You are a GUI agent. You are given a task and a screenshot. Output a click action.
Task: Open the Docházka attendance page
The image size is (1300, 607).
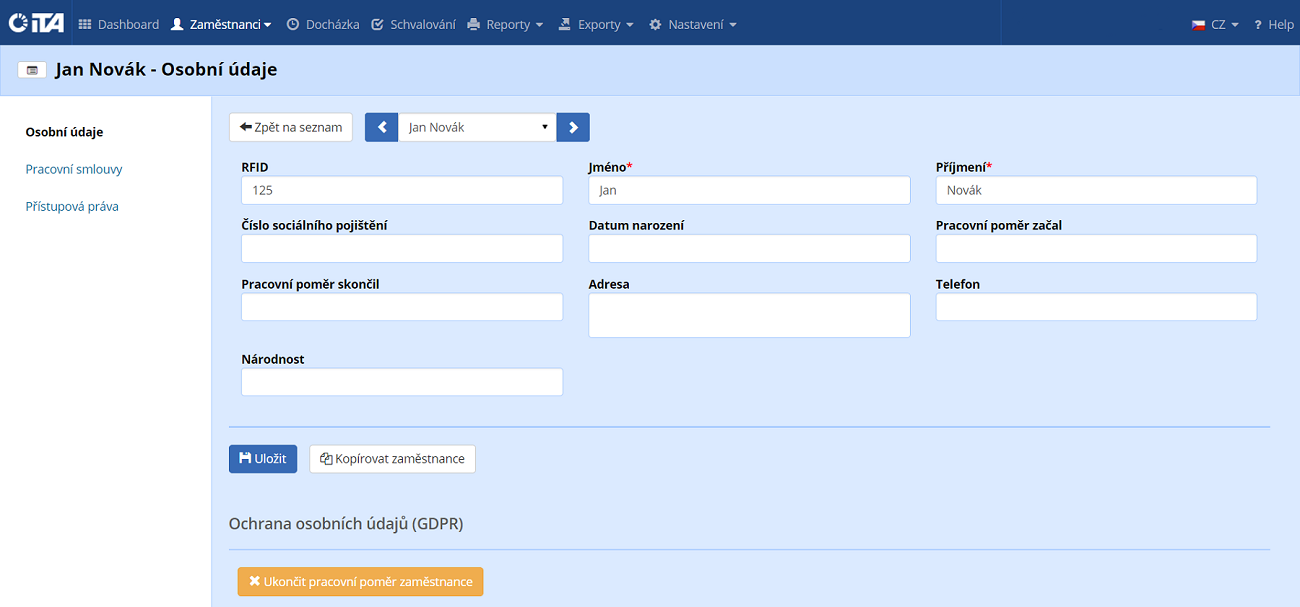pyautogui.click(x=322, y=24)
